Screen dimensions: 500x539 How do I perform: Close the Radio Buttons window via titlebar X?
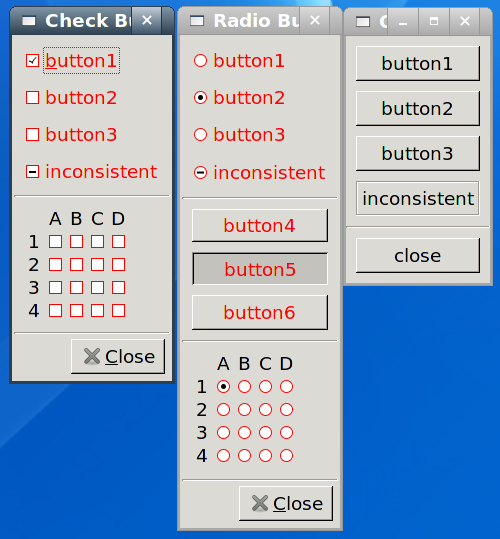click(315, 21)
